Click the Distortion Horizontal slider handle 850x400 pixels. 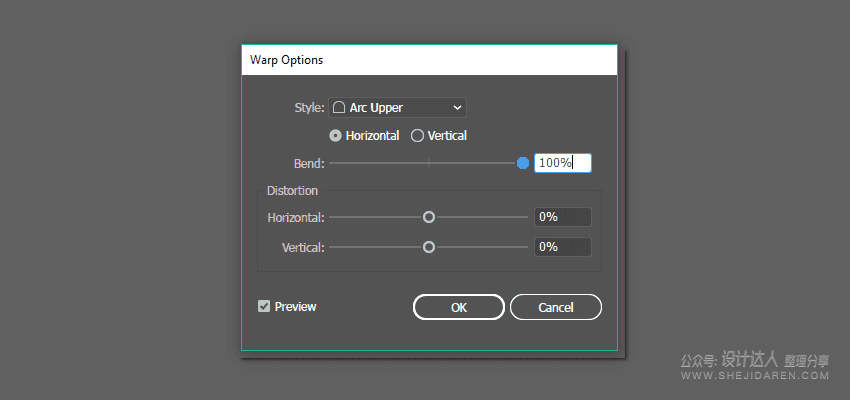pos(429,217)
